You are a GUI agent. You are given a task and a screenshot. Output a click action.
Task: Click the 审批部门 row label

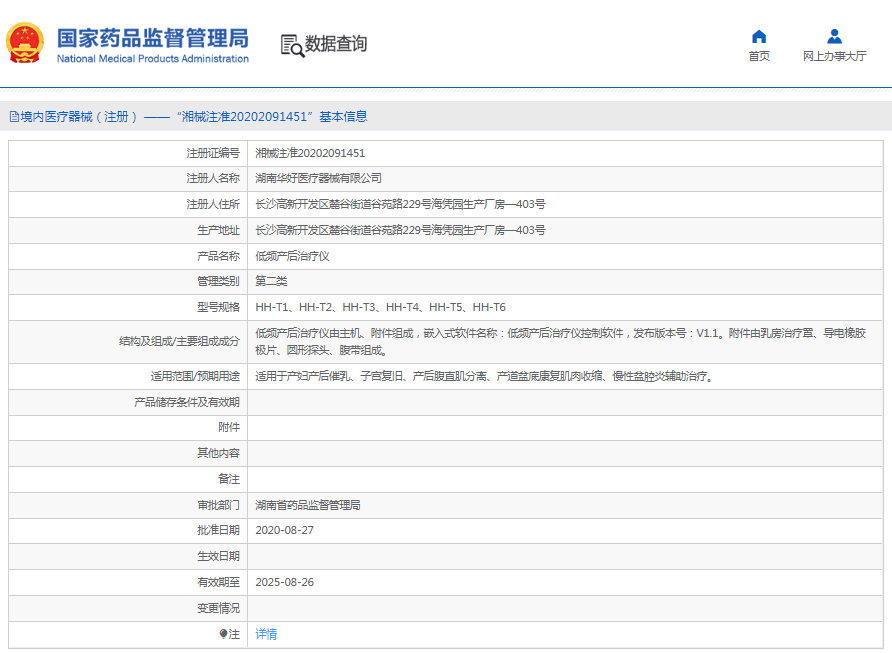click(218, 505)
